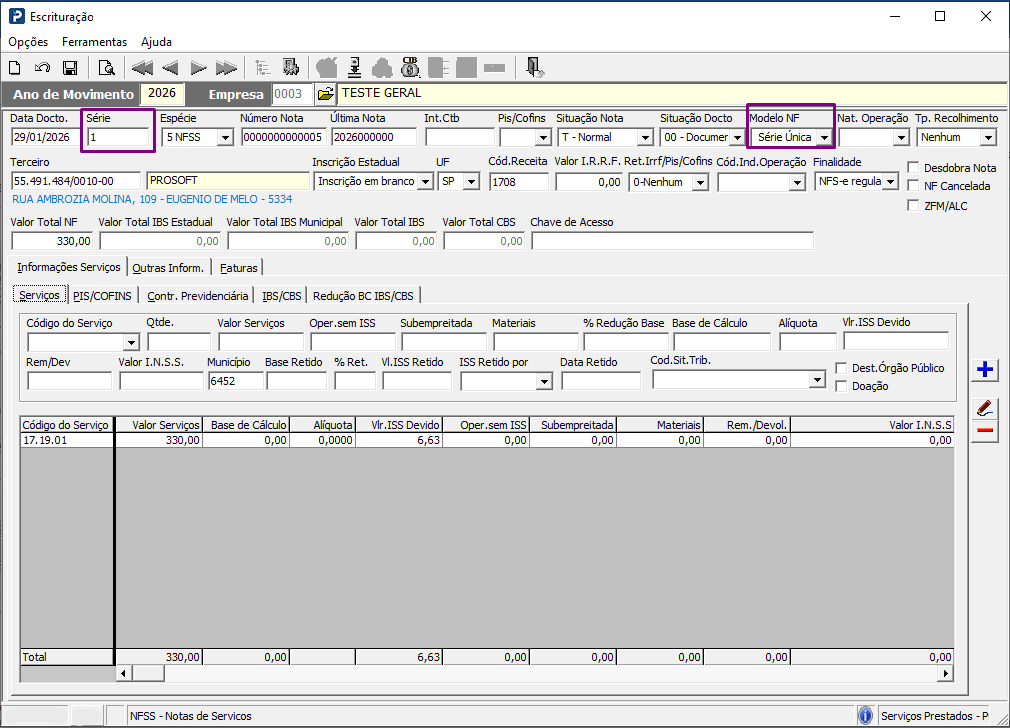The height and width of the screenshot is (728, 1010).
Task: Click the CIB coin toolbar icon
Action: tap(410, 67)
